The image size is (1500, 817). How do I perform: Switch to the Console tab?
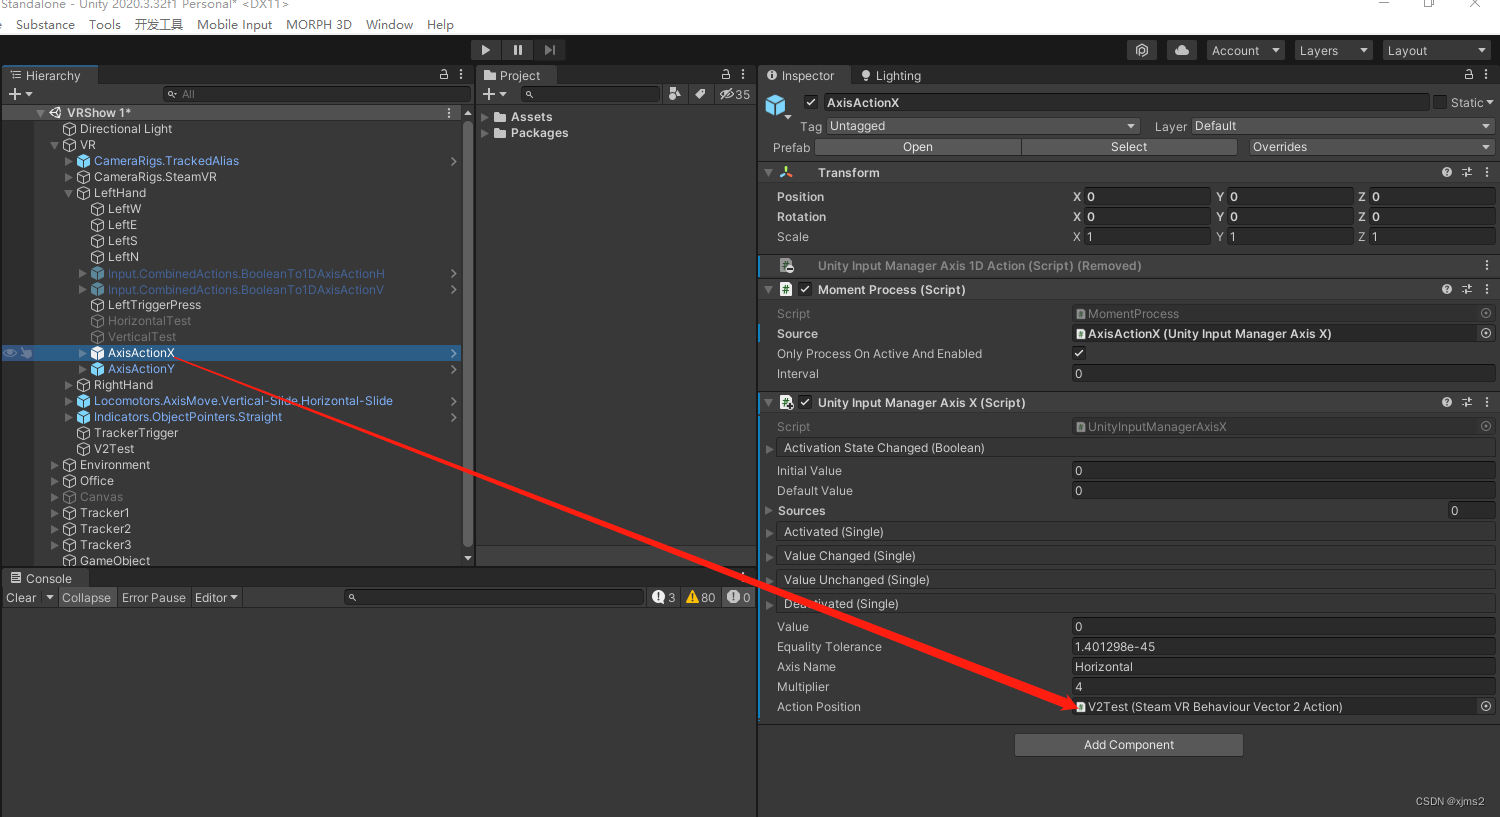pos(41,578)
